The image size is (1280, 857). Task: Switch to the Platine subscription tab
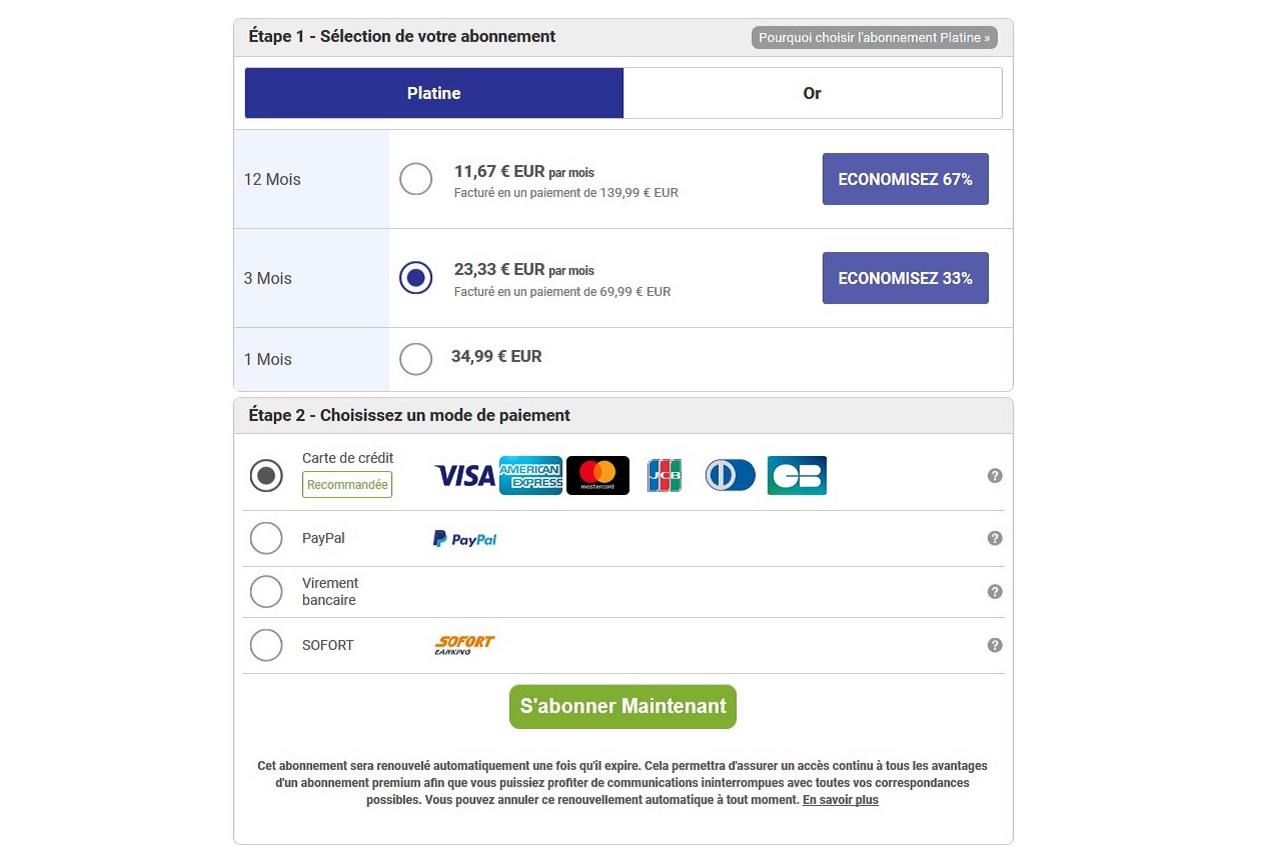[434, 93]
